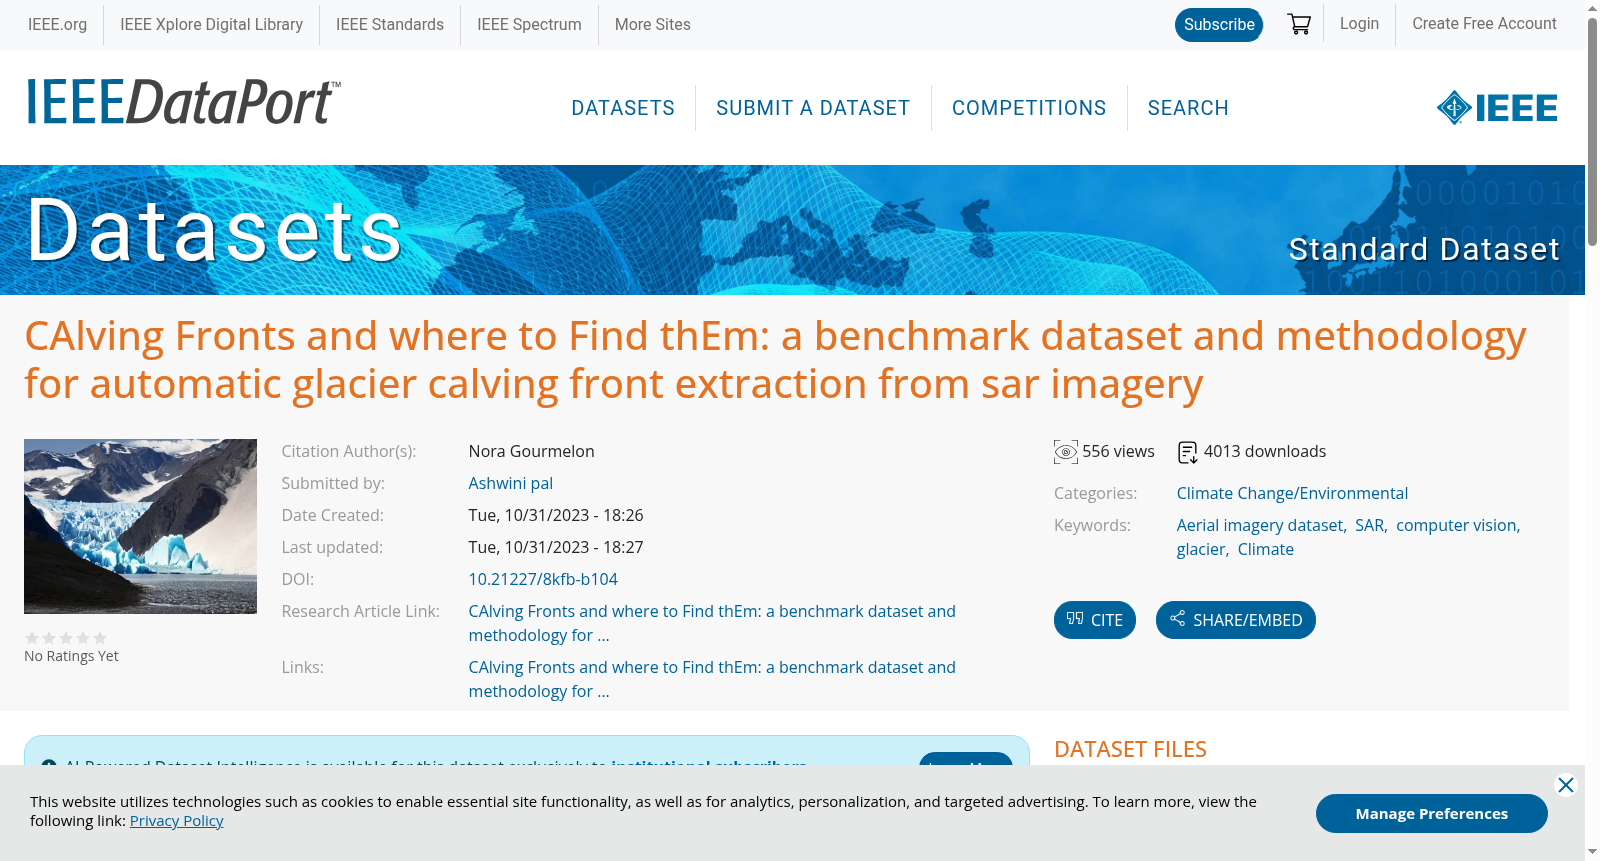The image size is (1600, 861).
Task: Click the 4013 downloads text
Action: pyautogui.click(x=1264, y=451)
